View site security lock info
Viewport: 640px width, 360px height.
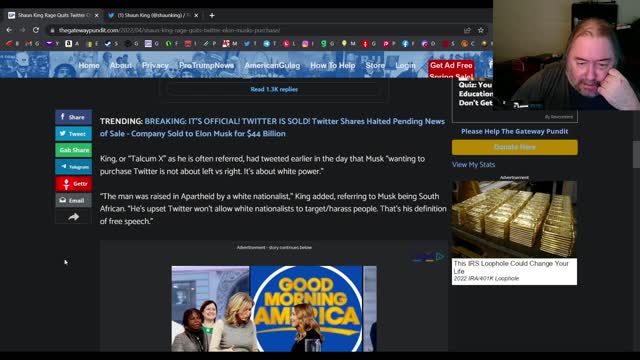point(52,30)
